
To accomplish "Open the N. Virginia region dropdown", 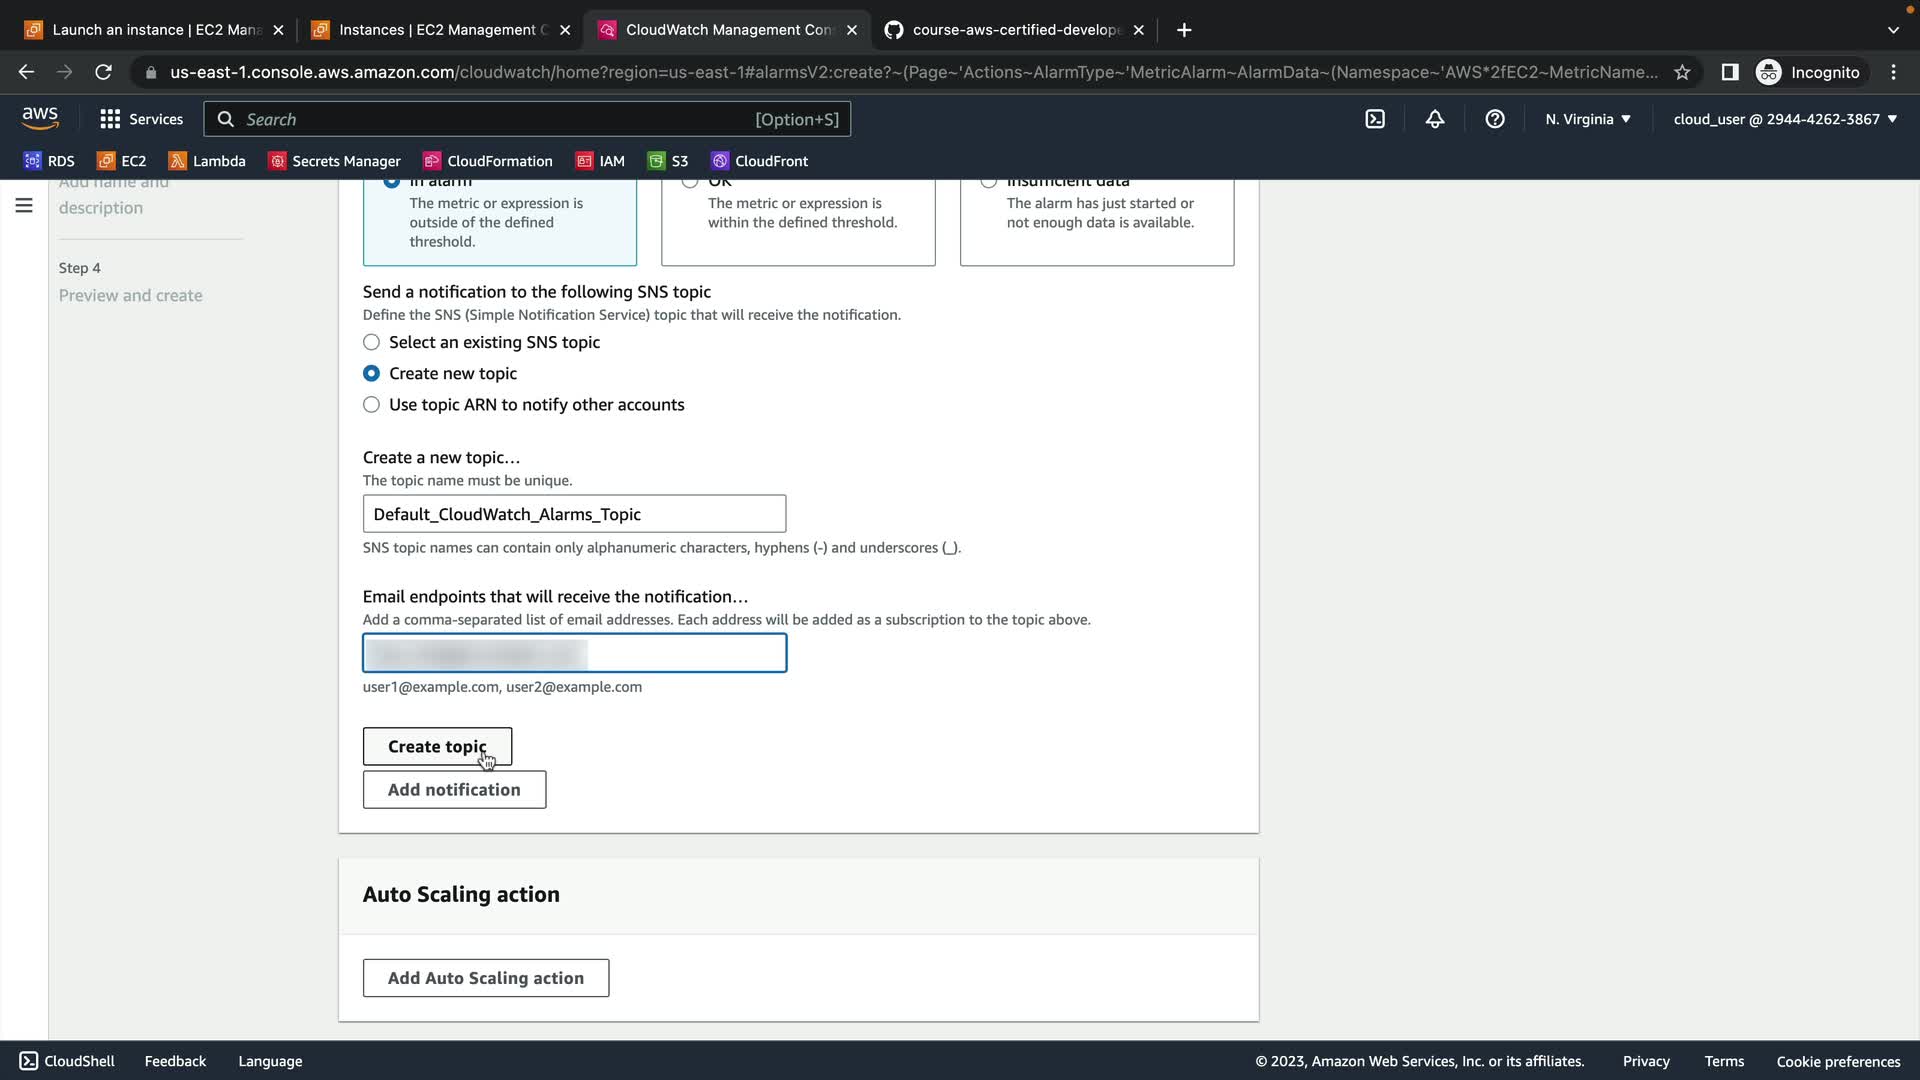I will point(1587,119).
